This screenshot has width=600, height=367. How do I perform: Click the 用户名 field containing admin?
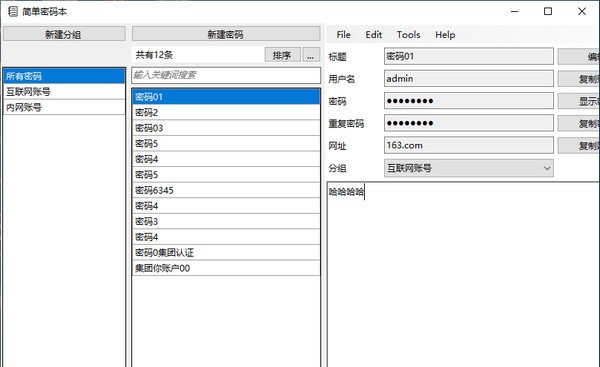coord(468,79)
